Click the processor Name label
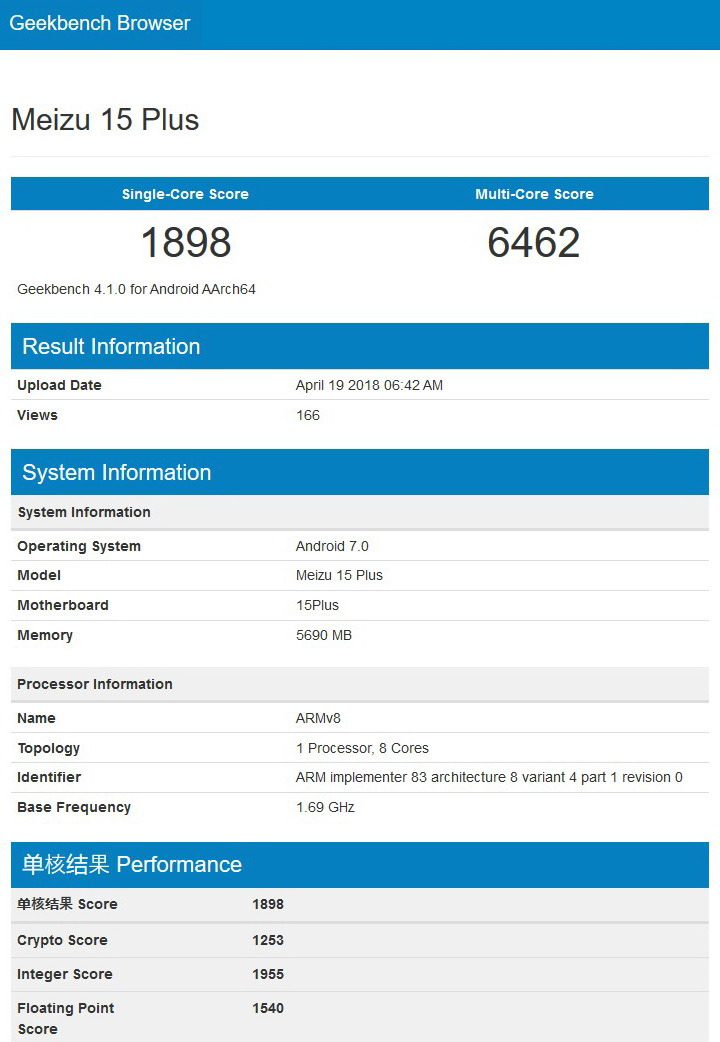 tap(37, 718)
